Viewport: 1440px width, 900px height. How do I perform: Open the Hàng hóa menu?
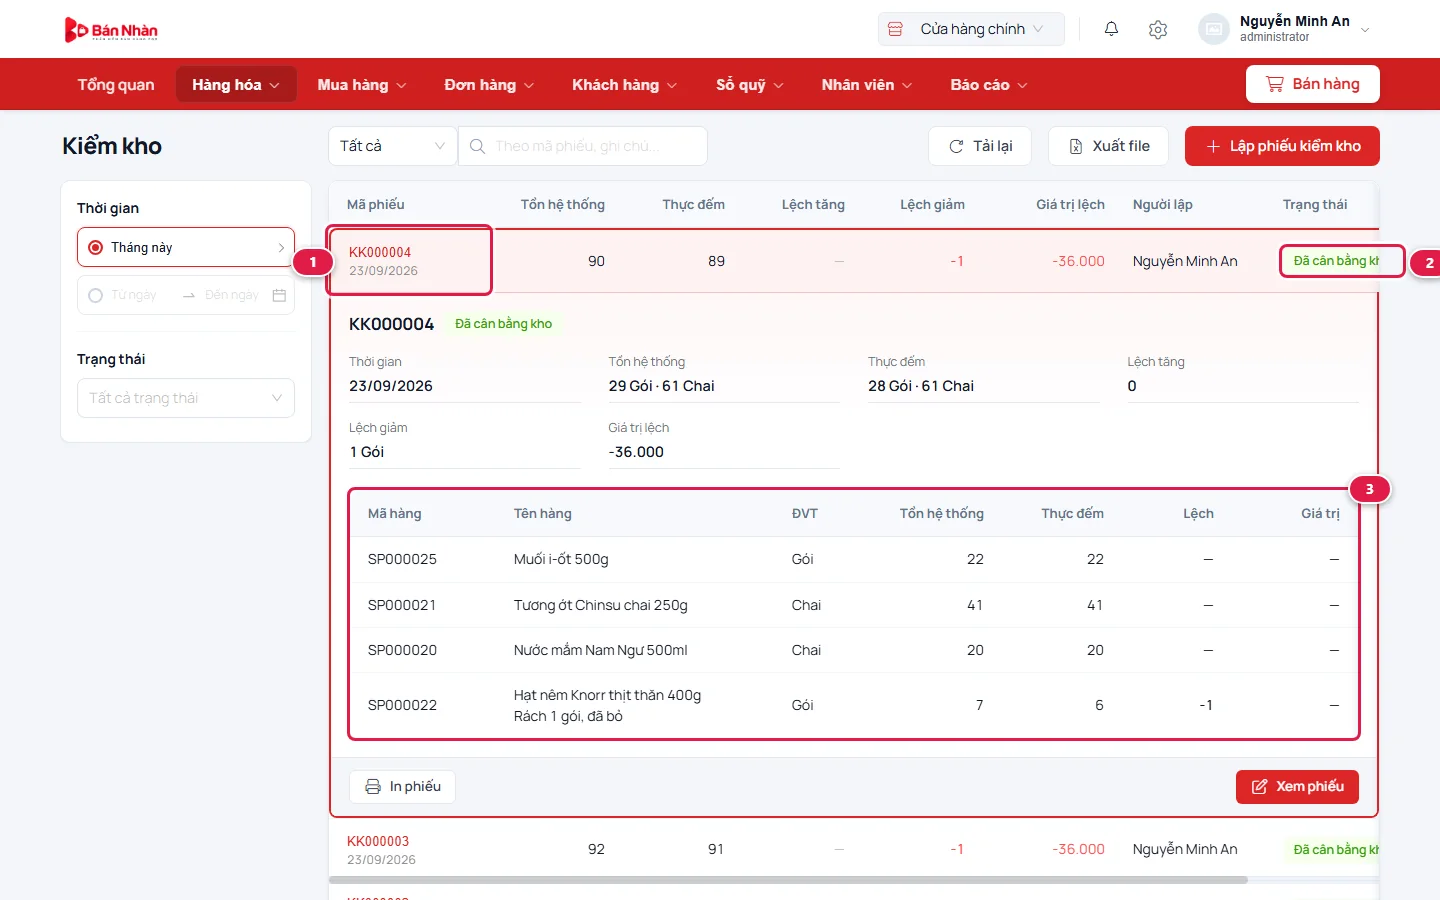click(236, 84)
